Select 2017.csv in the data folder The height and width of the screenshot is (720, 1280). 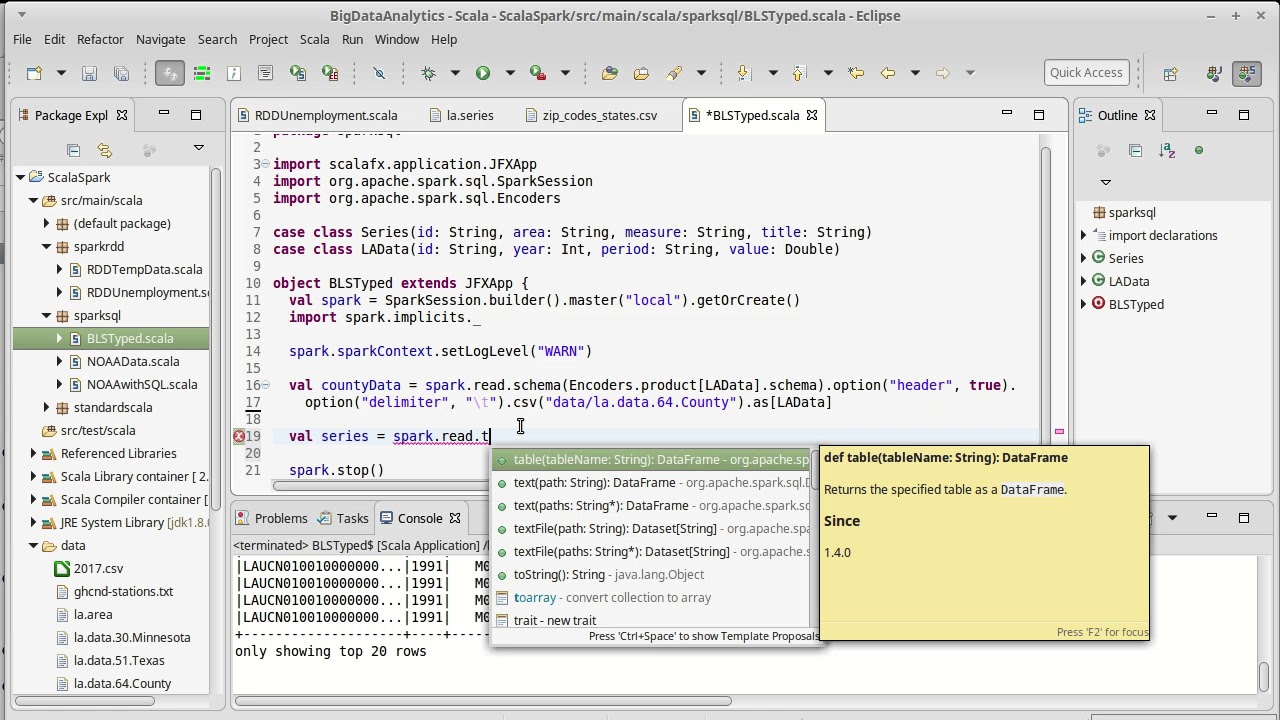[x=98, y=569]
